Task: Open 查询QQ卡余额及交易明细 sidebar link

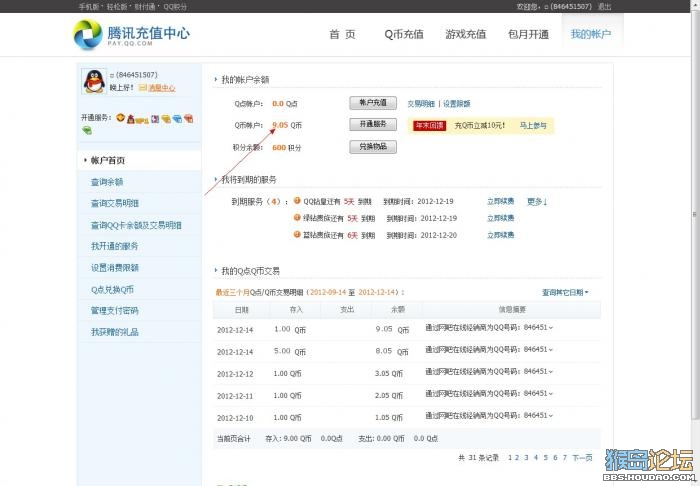Action: tap(136, 225)
